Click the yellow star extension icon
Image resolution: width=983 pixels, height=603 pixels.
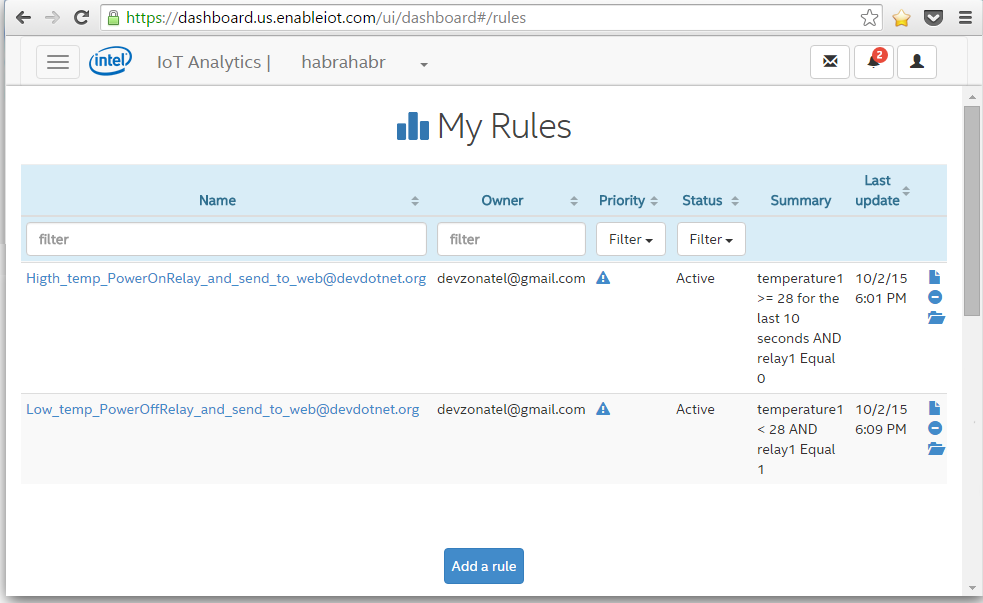pyautogui.click(x=902, y=18)
